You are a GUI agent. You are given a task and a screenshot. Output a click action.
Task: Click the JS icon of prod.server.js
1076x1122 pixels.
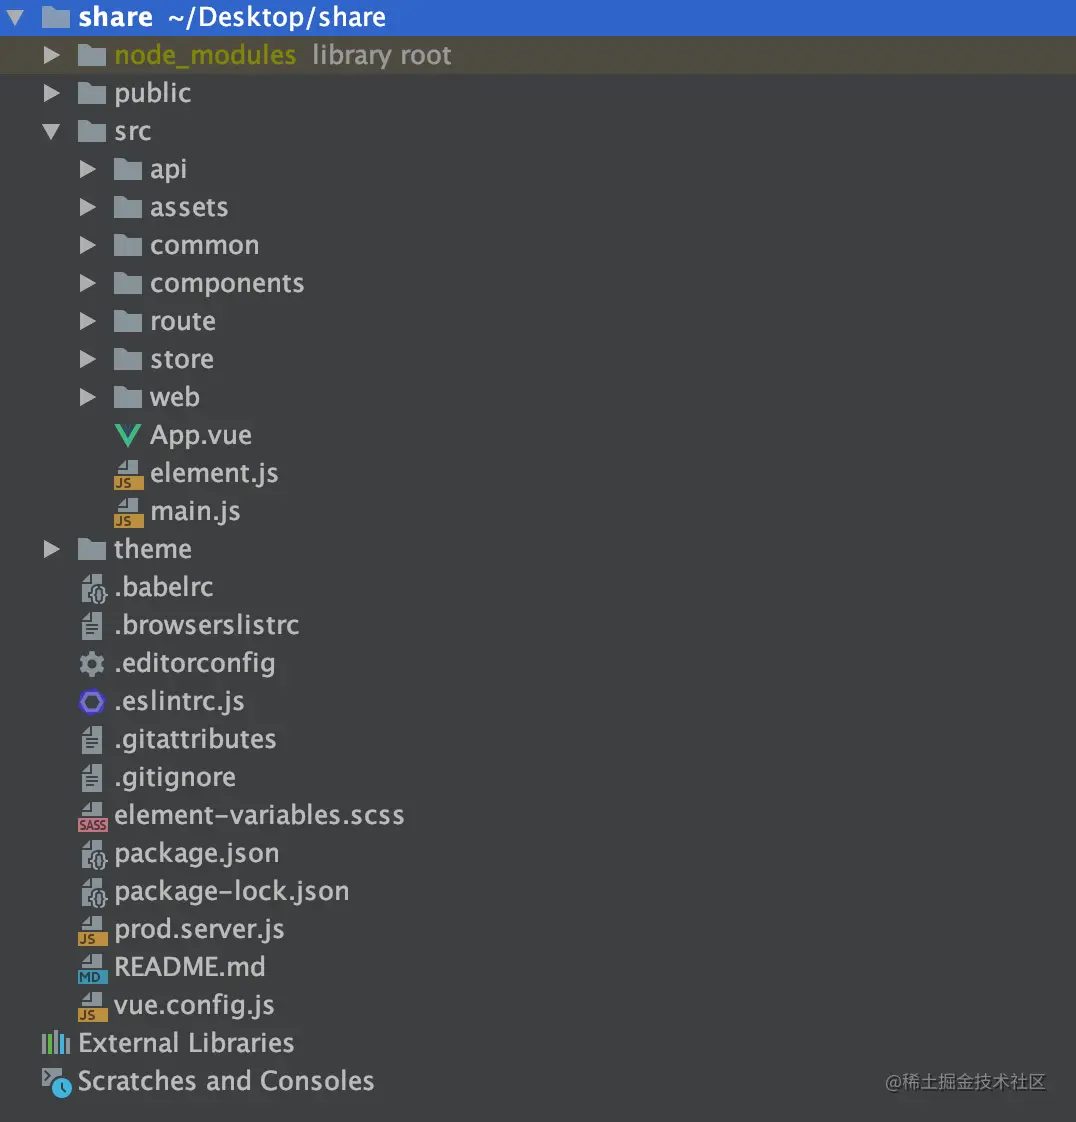tap(92, 930)
